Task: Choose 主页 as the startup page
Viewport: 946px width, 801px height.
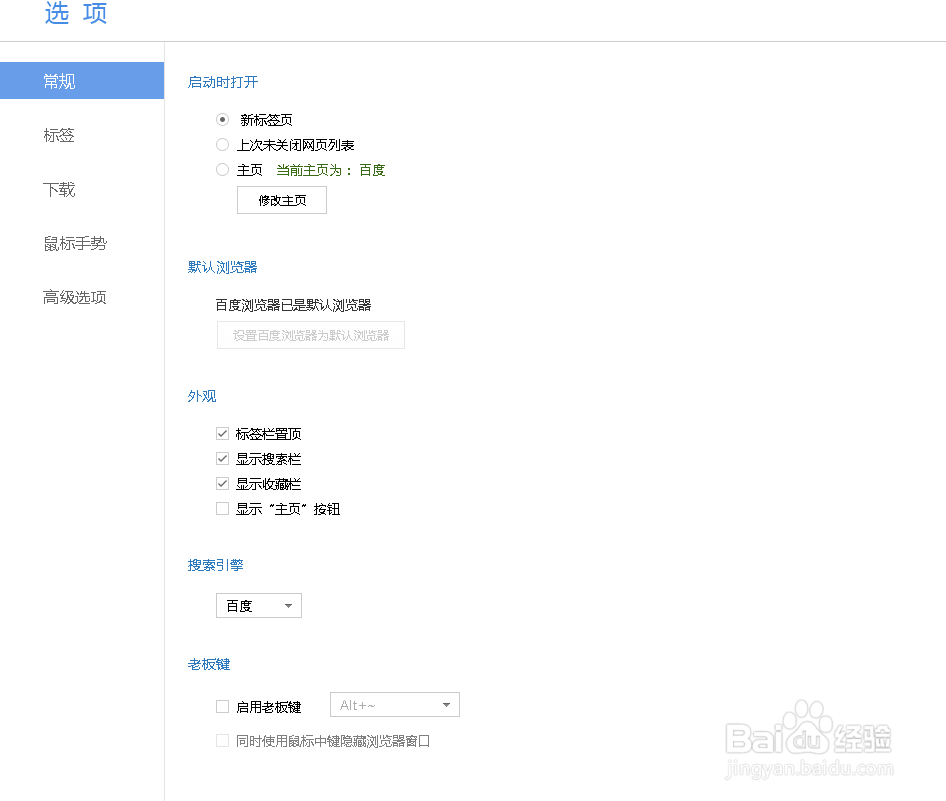Action: (x=222, y=169)
